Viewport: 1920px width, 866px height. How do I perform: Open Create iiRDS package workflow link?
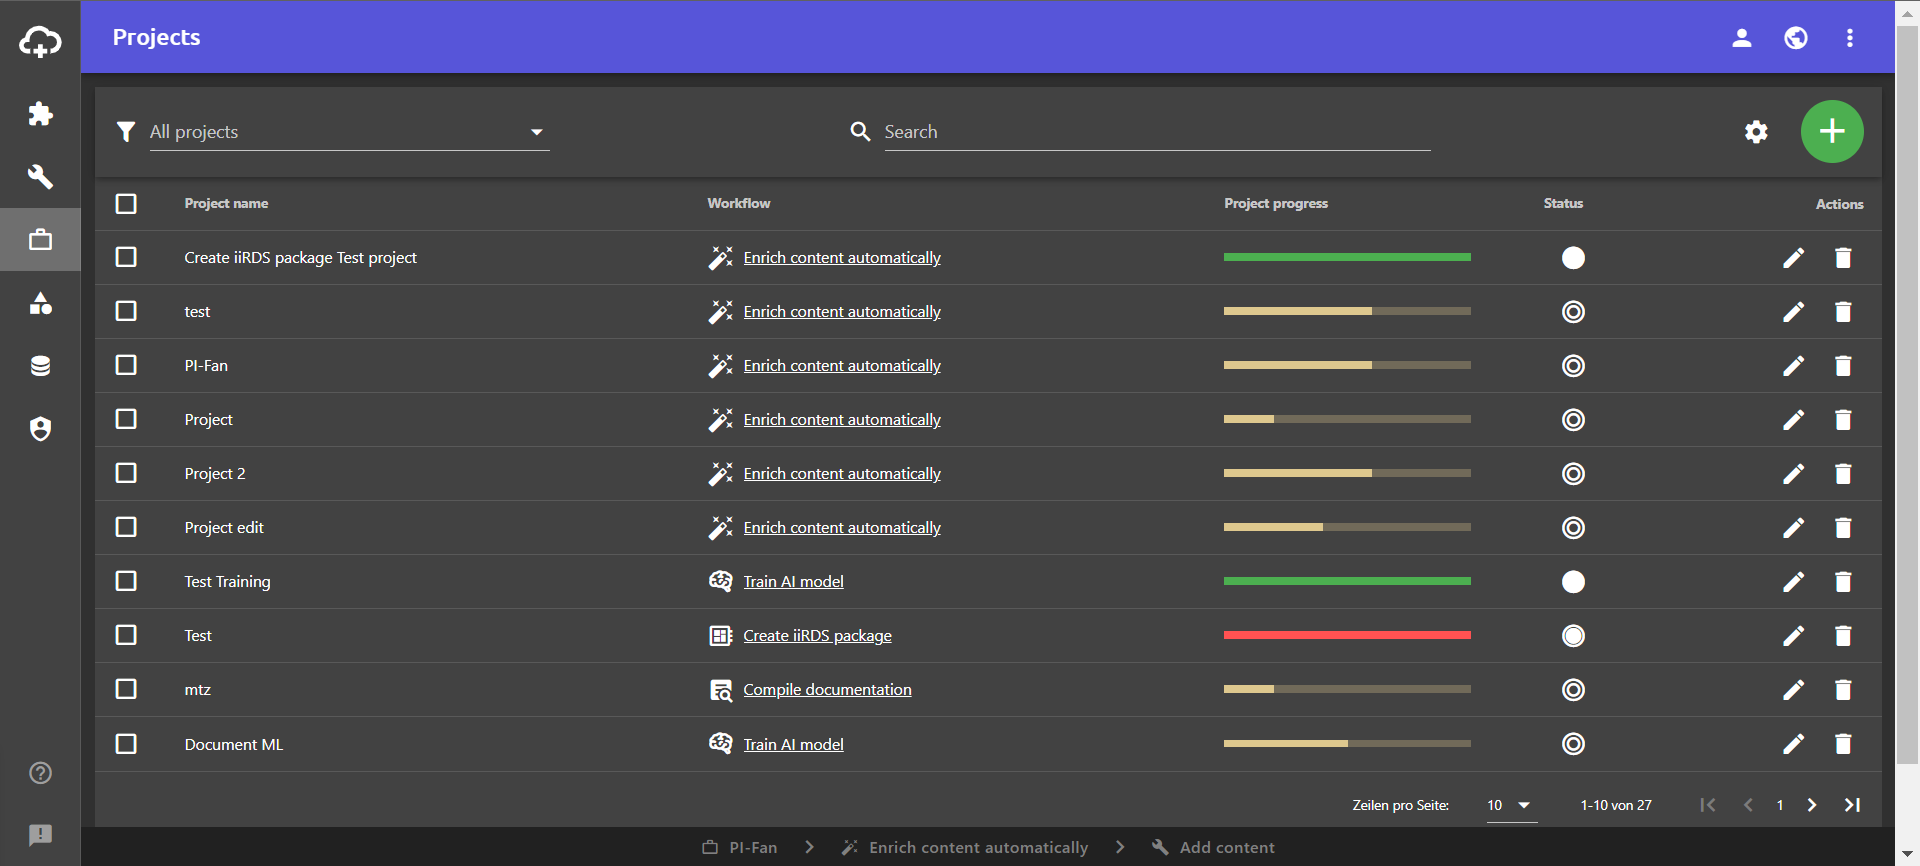point(817,636)
